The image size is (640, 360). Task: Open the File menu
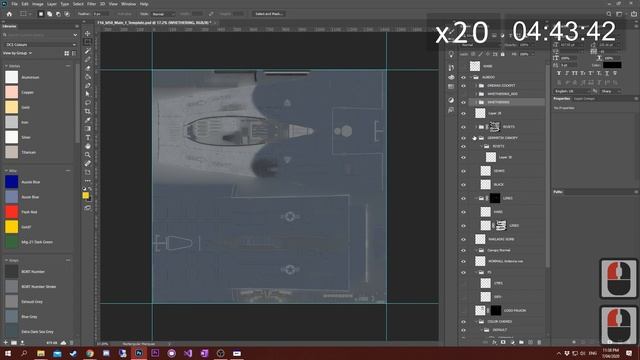[14, 4]
